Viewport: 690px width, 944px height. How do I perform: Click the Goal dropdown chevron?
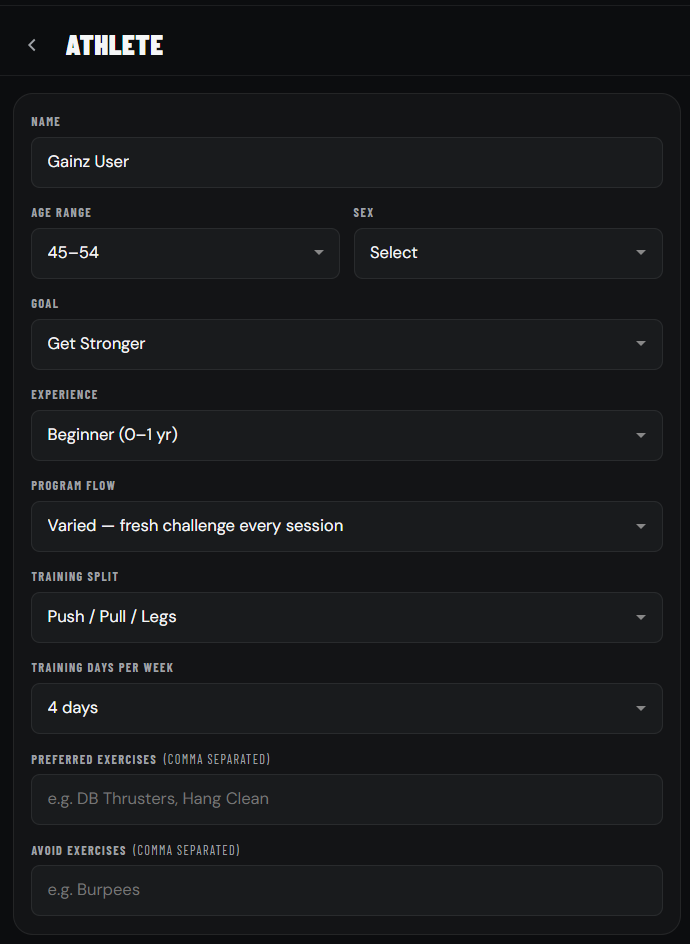tap(640, 344)
